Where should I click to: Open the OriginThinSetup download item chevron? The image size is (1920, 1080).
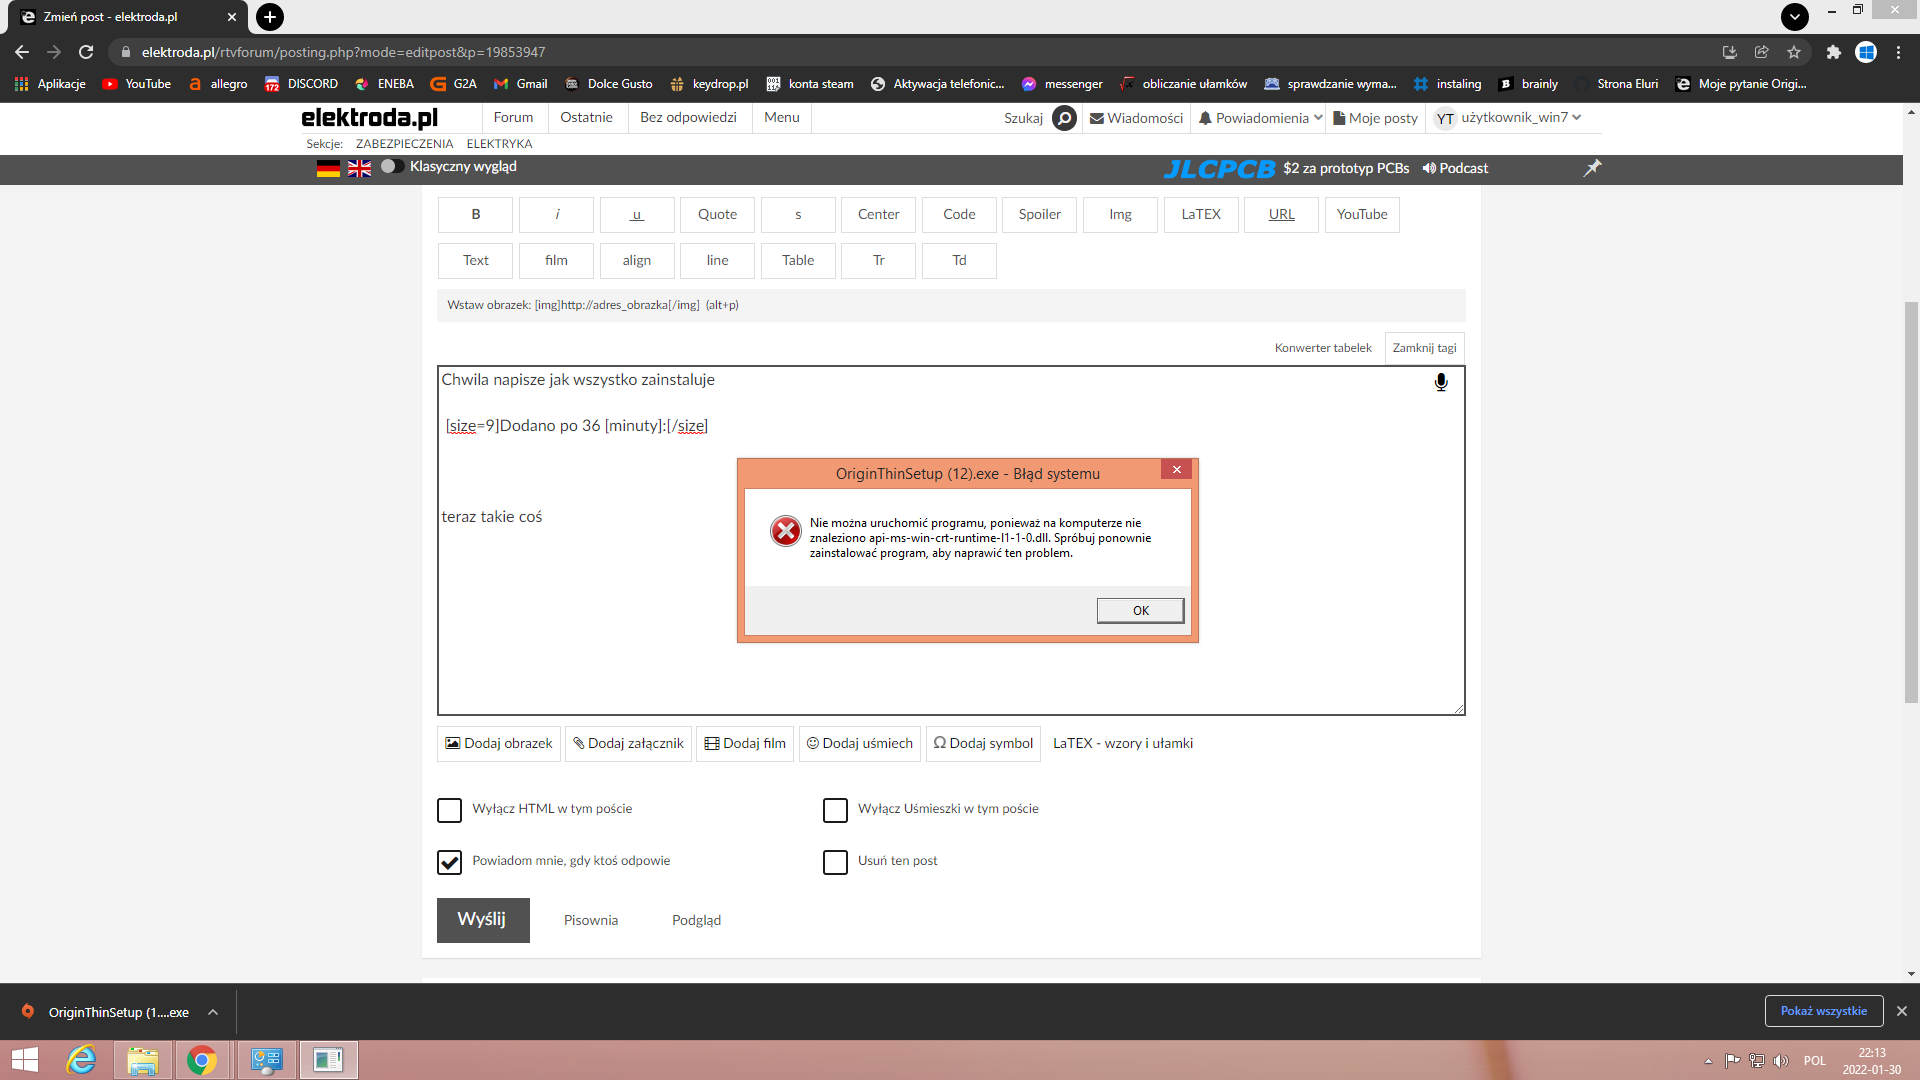[213, 1012]
